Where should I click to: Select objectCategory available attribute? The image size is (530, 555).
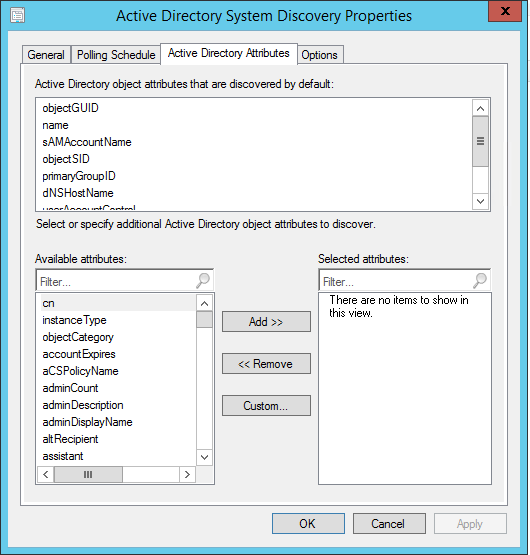coord(78,337)
